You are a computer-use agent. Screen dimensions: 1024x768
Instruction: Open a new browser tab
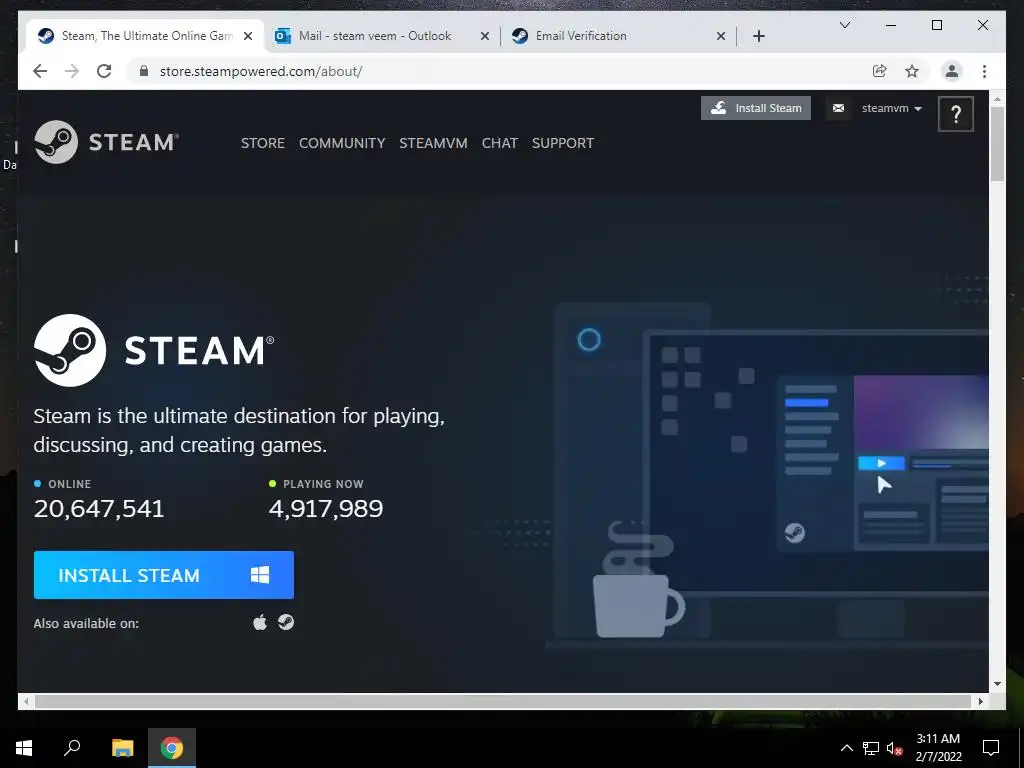click(759, 36)
